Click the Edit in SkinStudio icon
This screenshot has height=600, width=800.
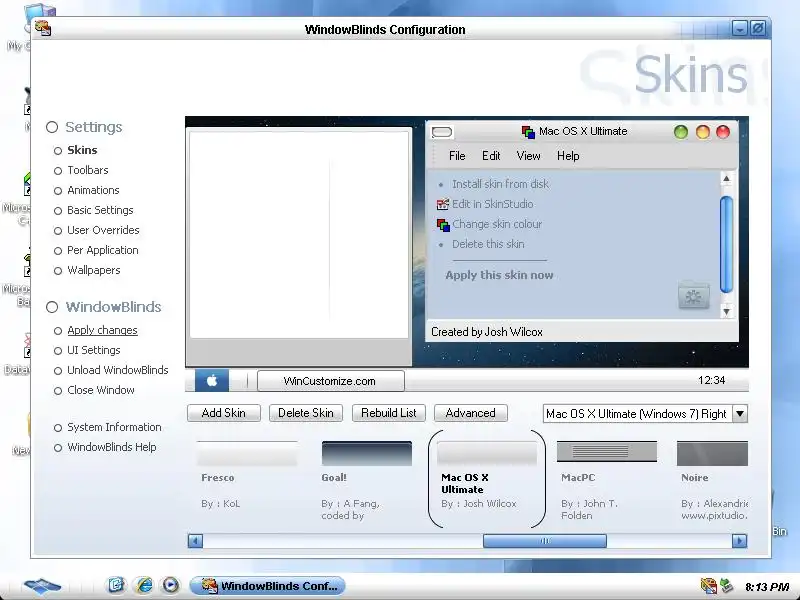[442, 204]
